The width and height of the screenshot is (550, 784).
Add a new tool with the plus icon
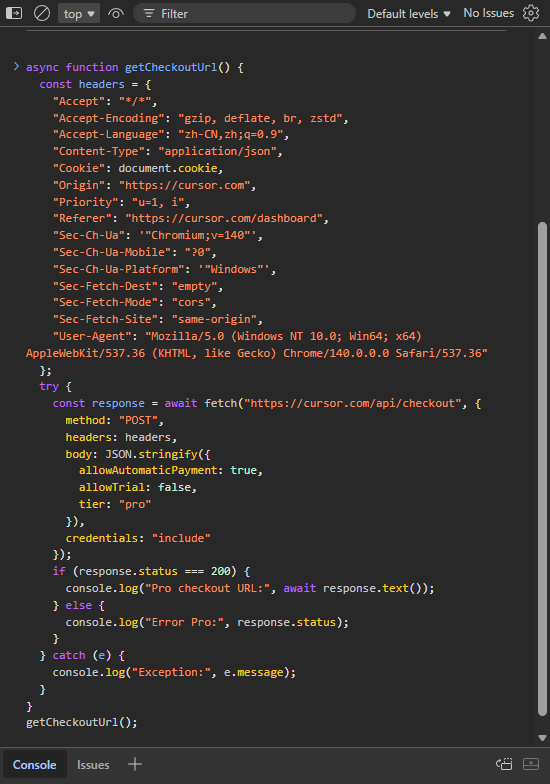pos(134,764)
